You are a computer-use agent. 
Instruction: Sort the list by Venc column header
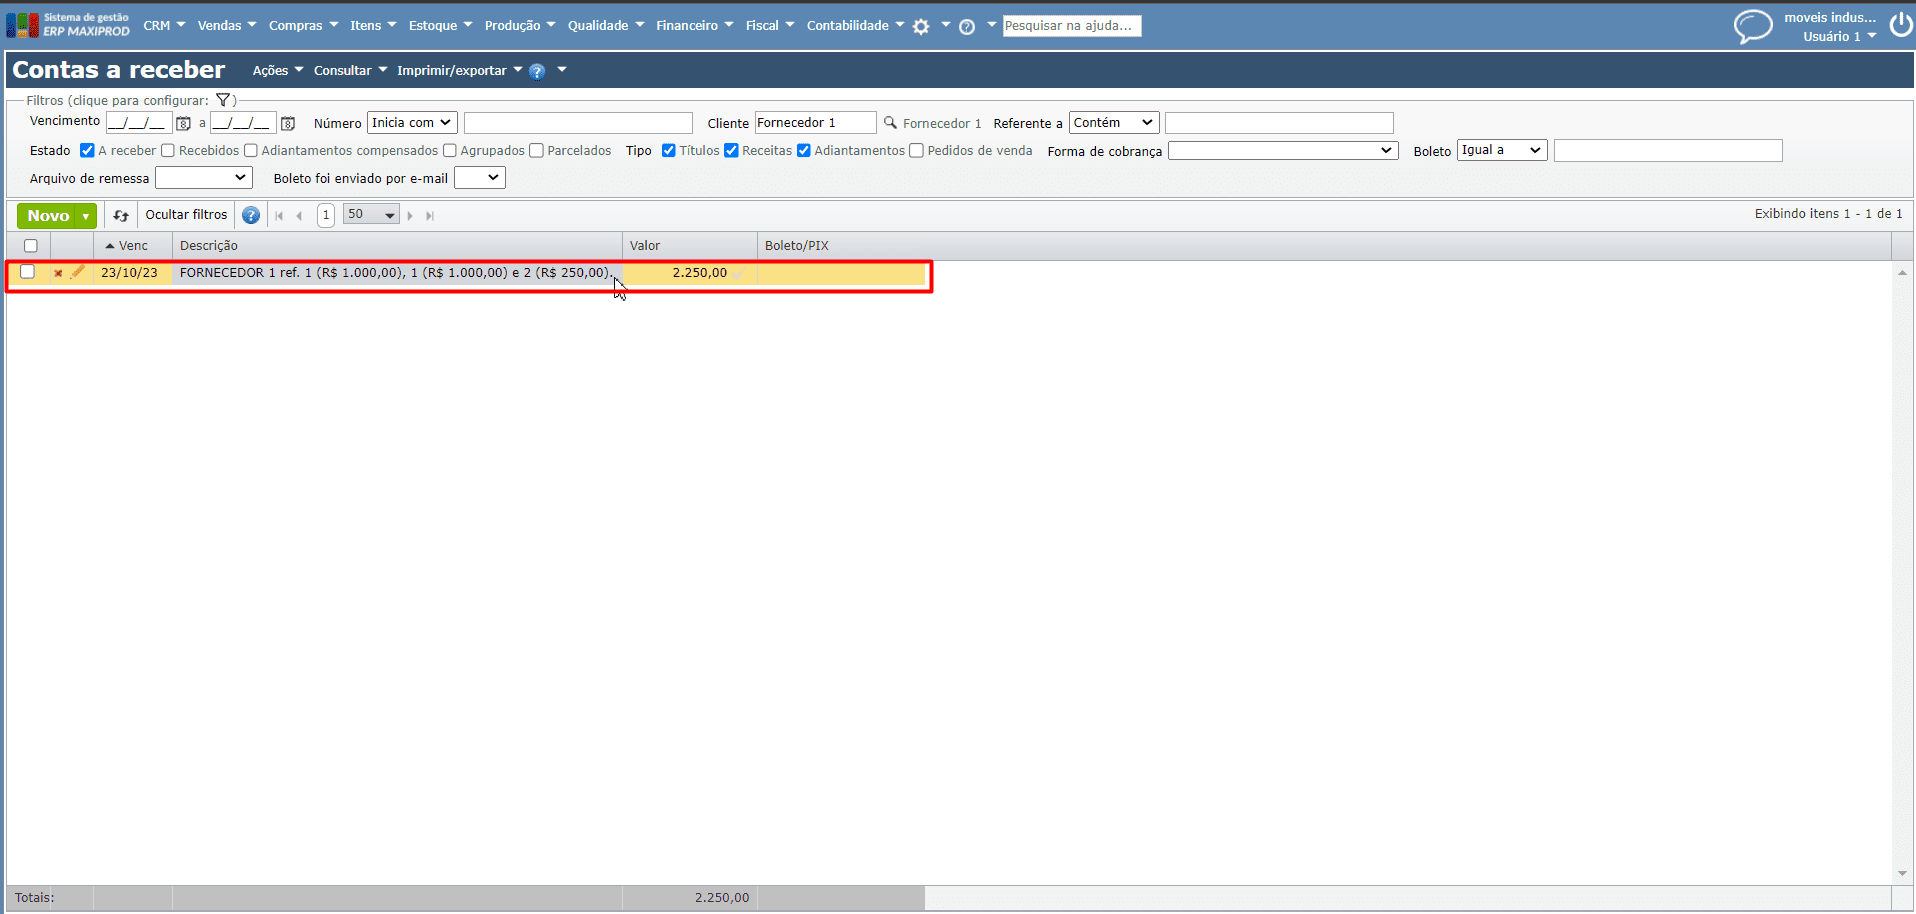(133, 246)
